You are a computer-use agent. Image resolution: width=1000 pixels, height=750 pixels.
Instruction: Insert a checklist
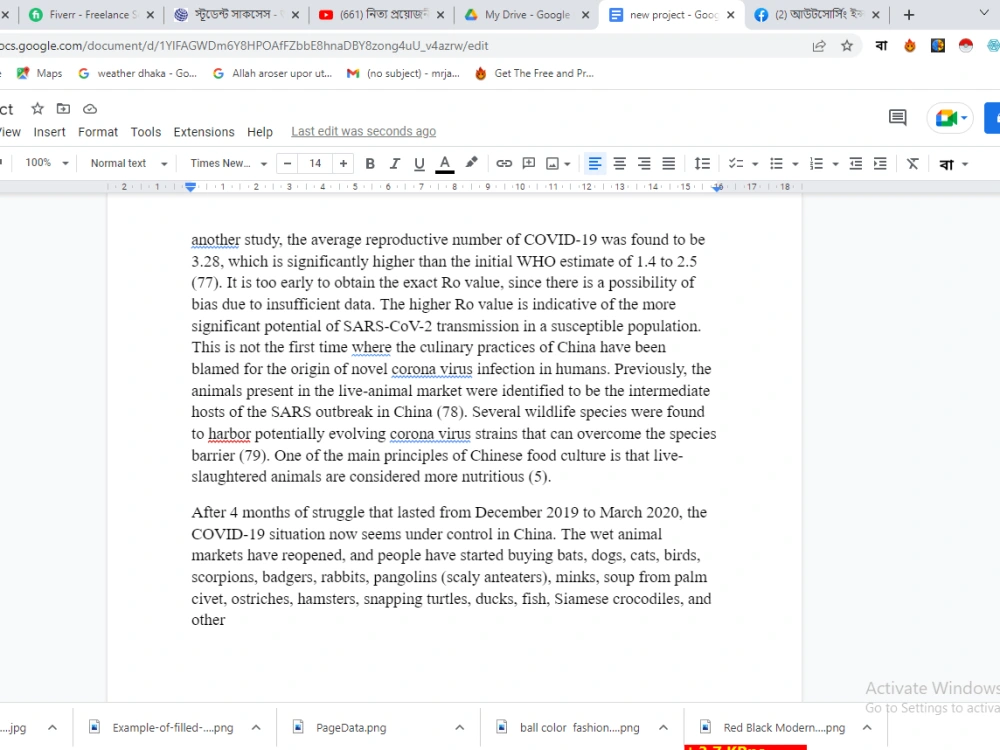736,164
